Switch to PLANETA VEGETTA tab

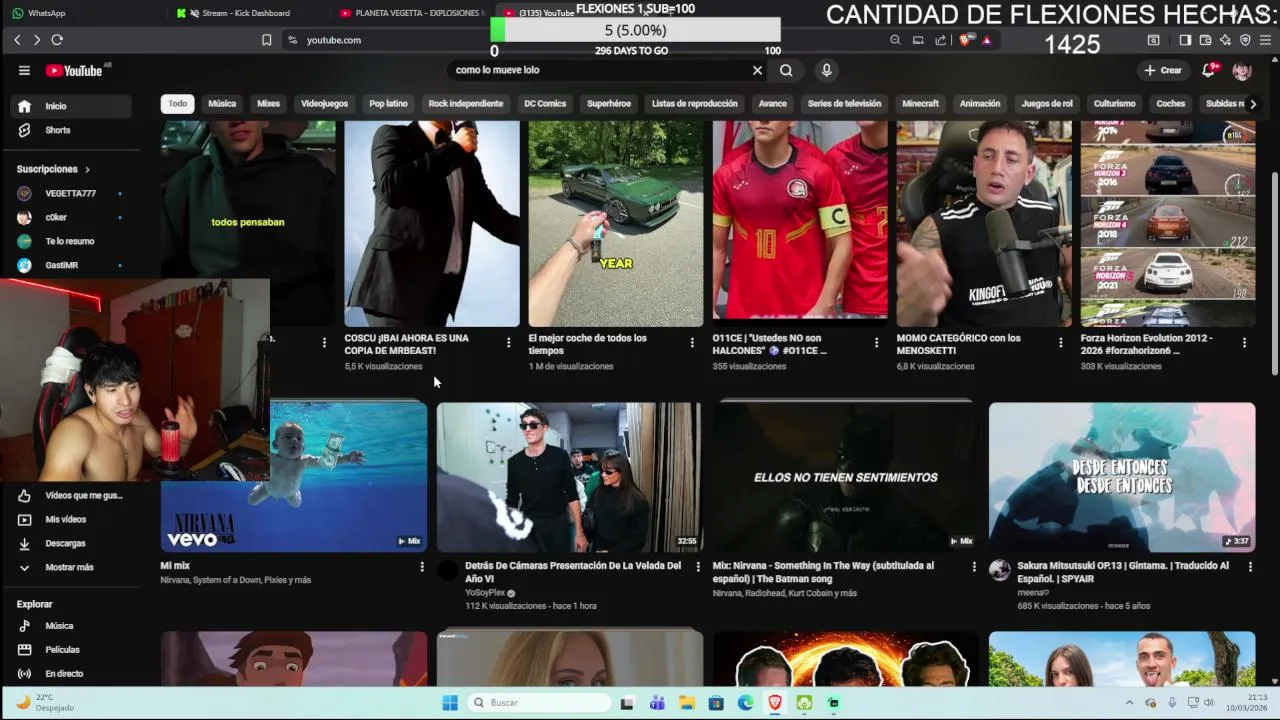pyautogui.click(x=412, y=13)
